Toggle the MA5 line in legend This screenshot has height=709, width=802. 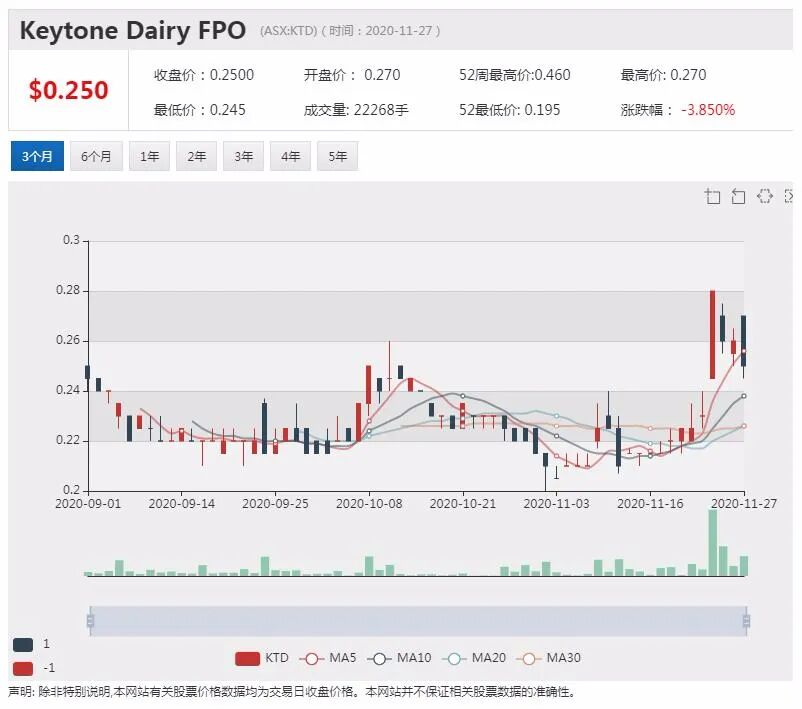(328, 658)
